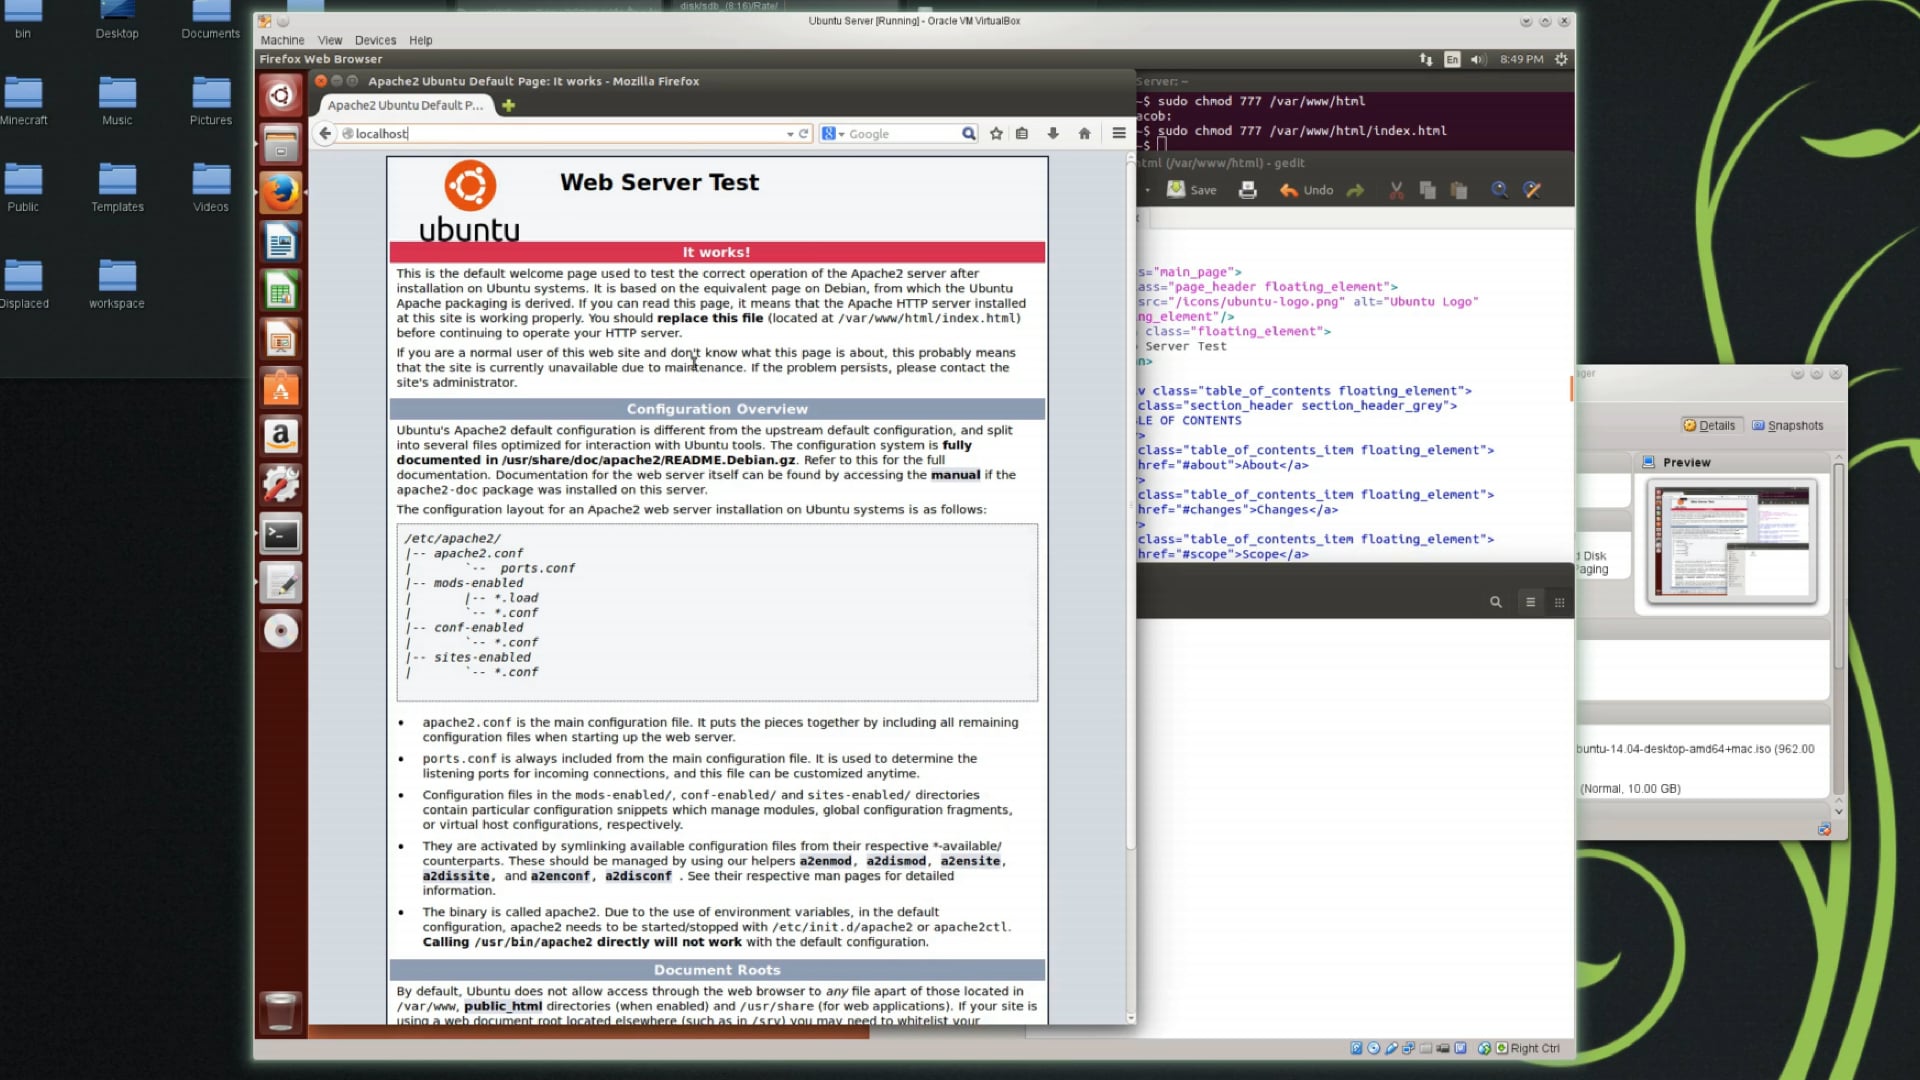Print document from gedit toolbar
Screen dimensions: 1920x1080
pyautogui.click(x=1247, y=190)
